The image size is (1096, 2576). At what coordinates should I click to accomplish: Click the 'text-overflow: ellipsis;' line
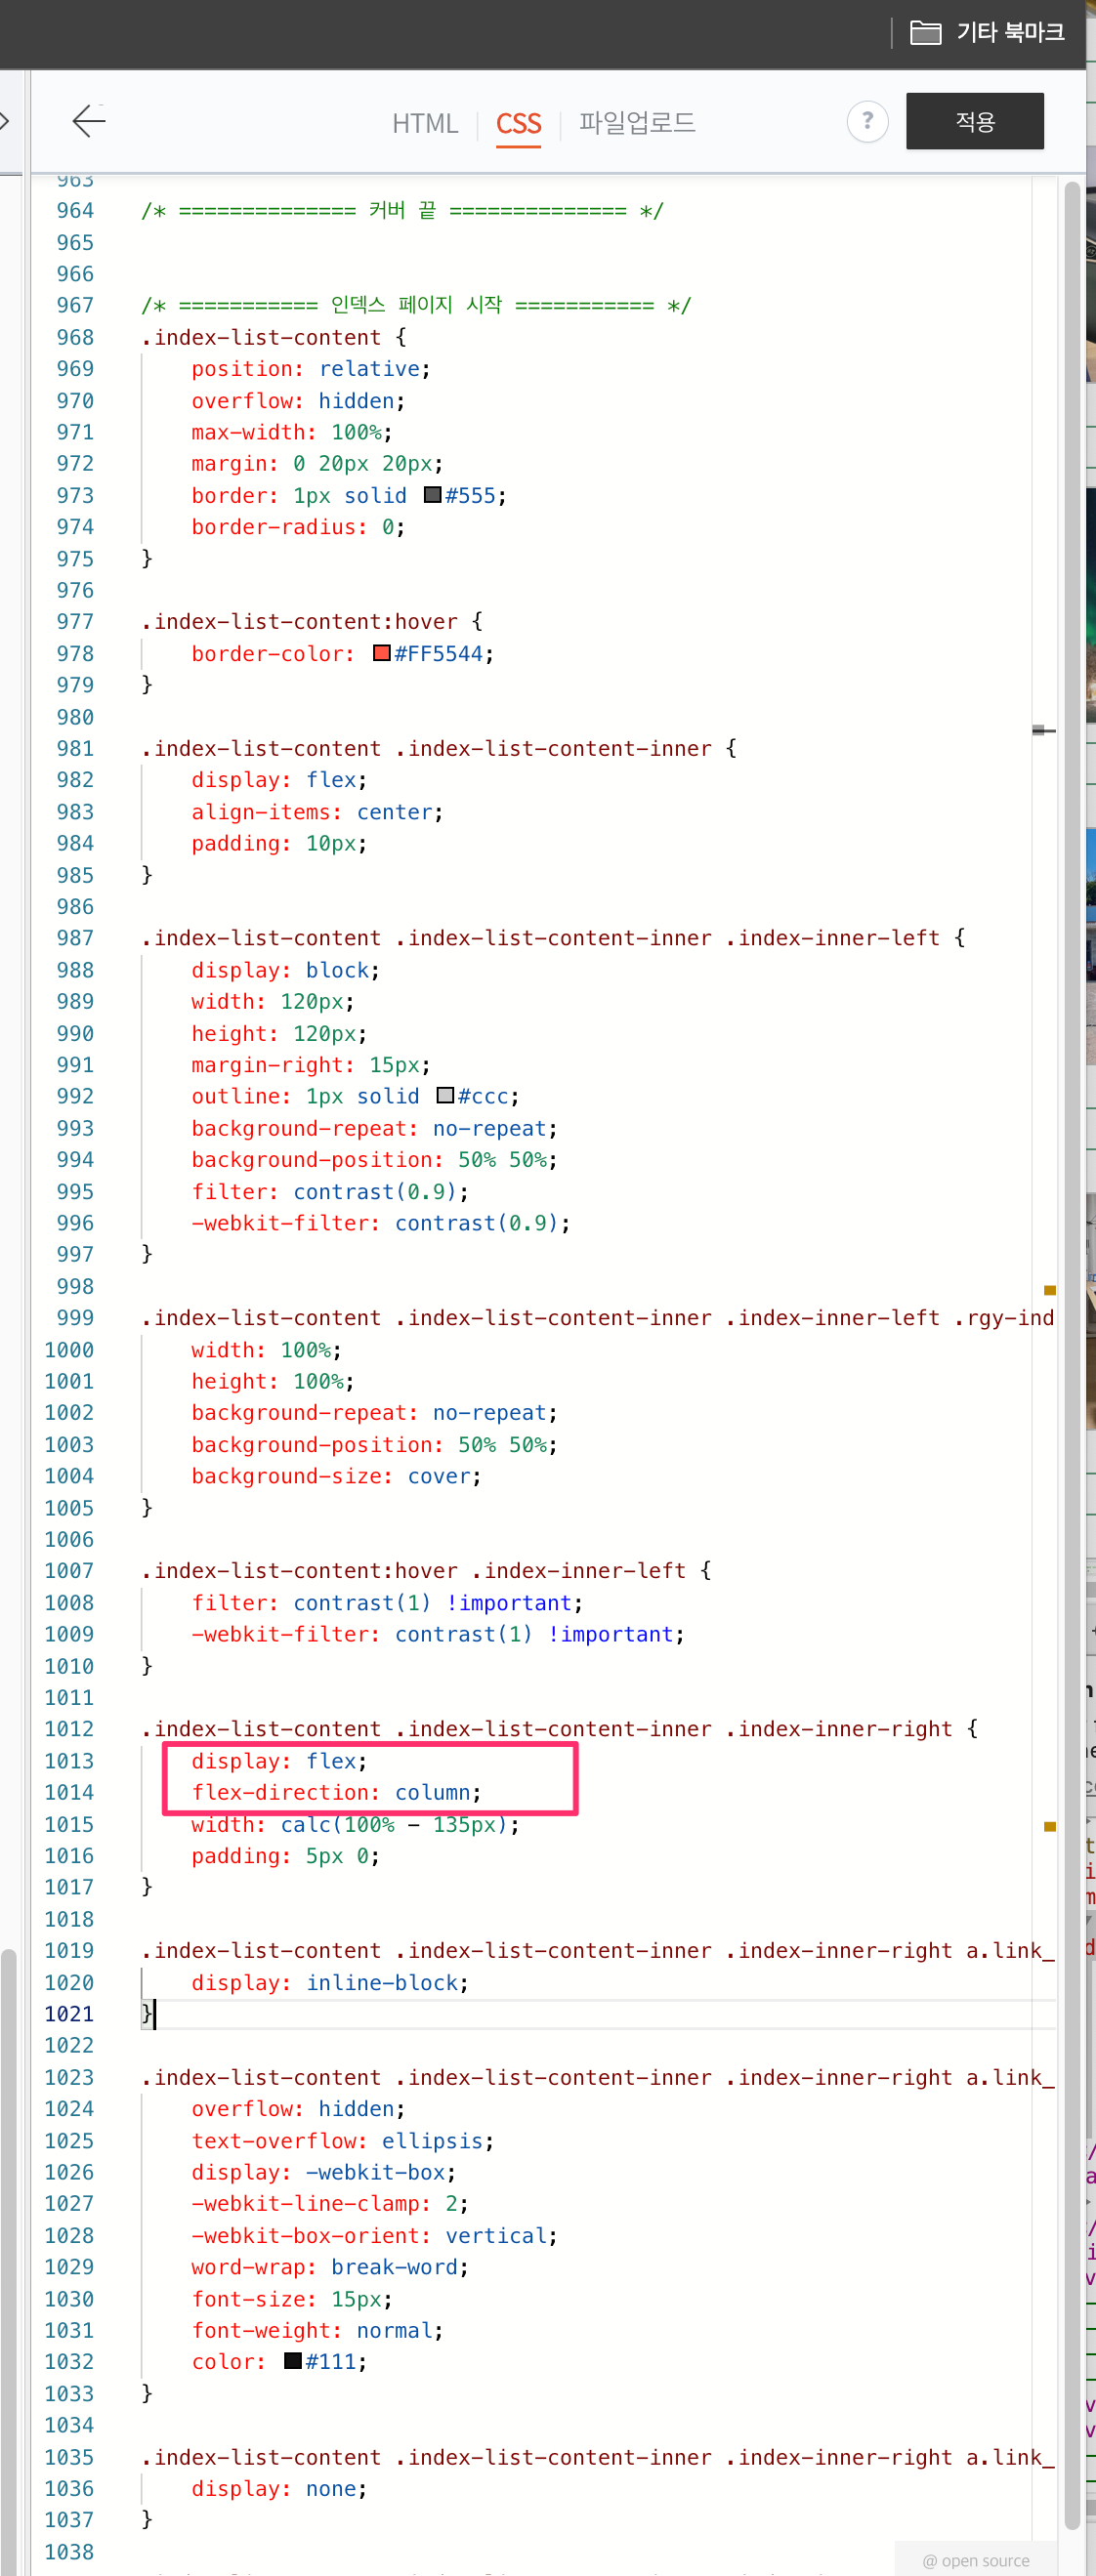343,2141
